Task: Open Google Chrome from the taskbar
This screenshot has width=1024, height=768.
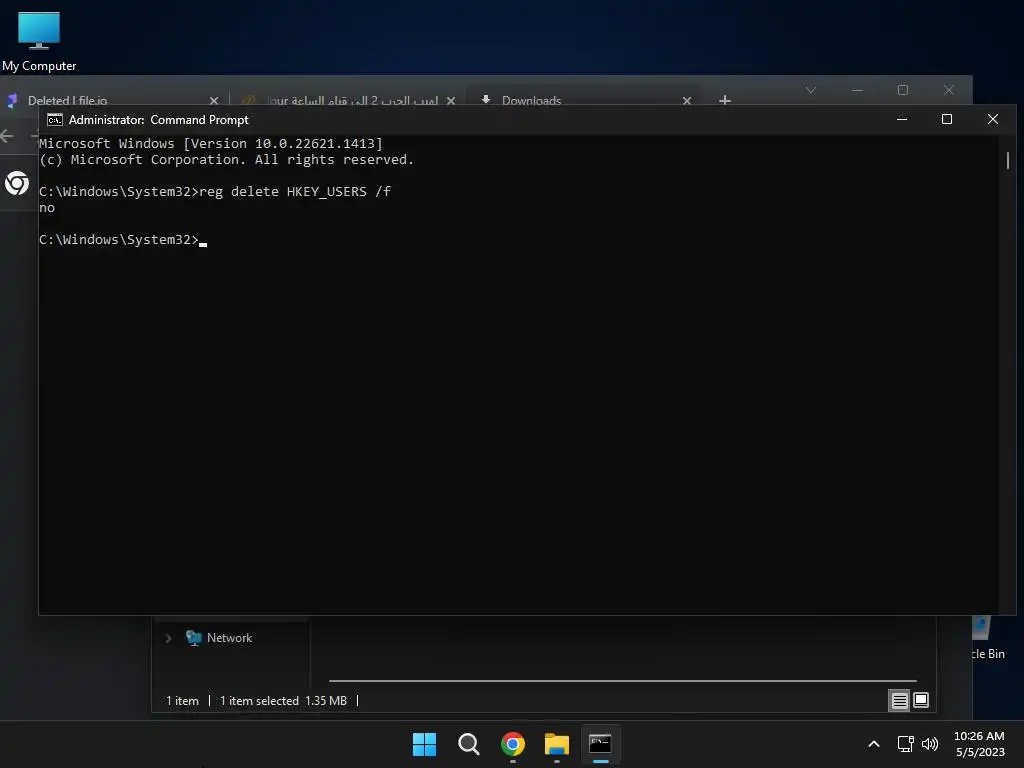Action: click(513, 744)
